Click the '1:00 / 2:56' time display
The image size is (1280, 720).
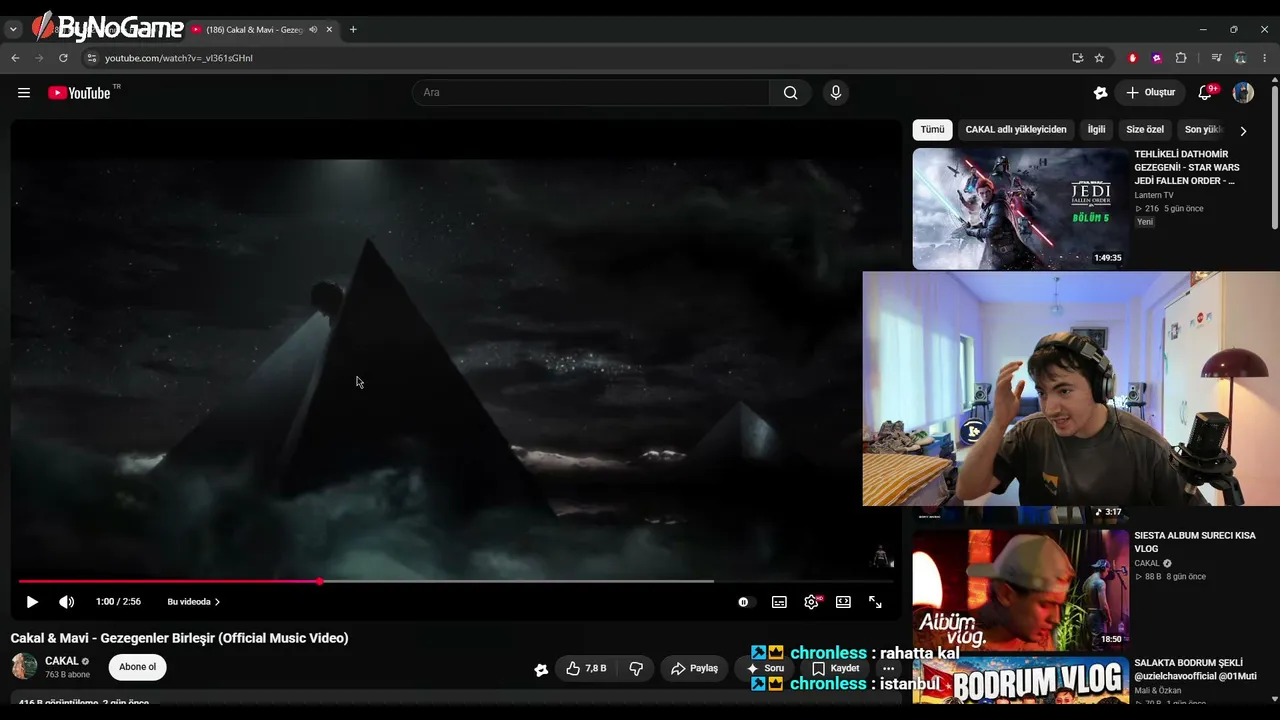(x=118, y=602)
